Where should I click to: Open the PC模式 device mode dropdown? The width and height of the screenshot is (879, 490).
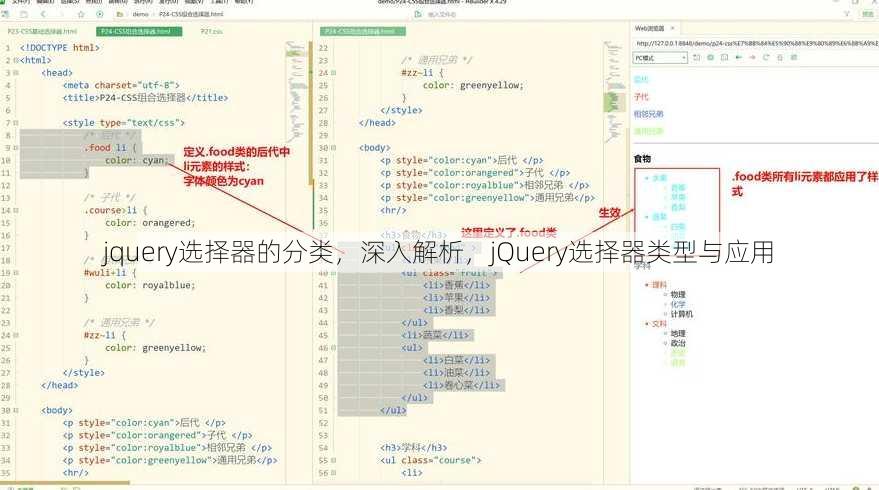click(660, 58)
